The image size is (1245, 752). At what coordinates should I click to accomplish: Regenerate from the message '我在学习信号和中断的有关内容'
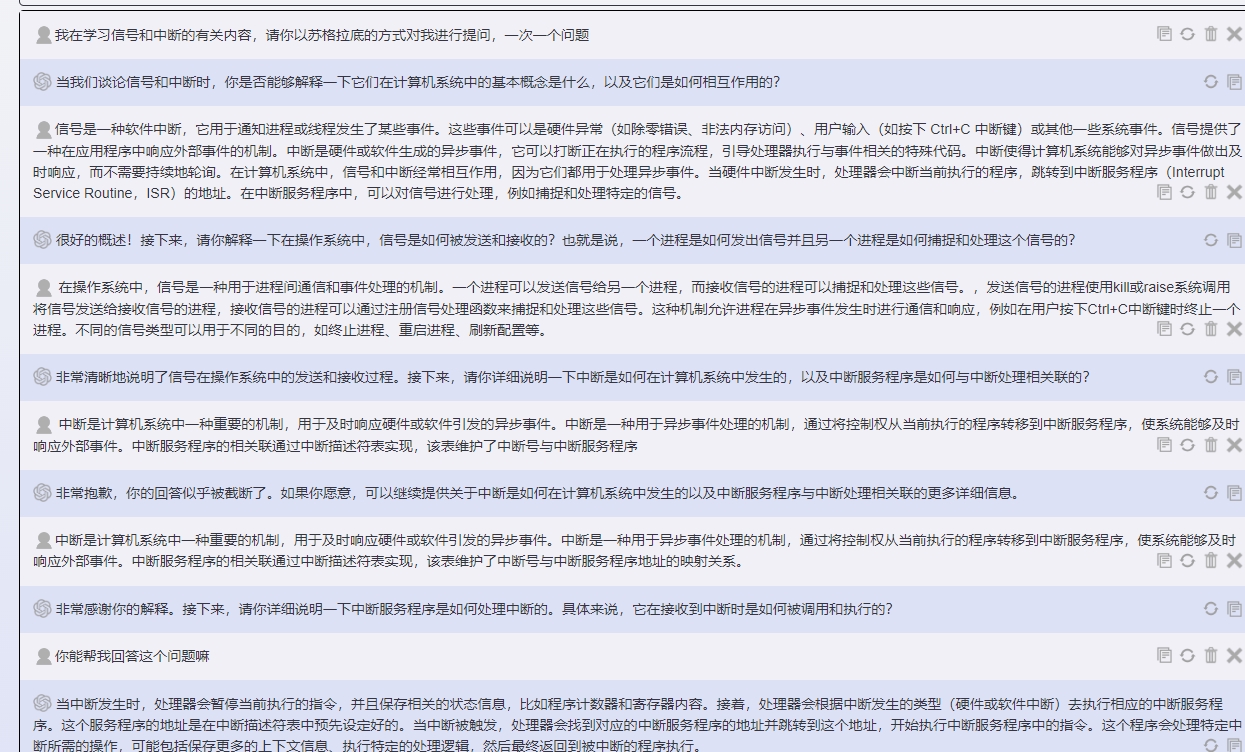coord(1187,34)
